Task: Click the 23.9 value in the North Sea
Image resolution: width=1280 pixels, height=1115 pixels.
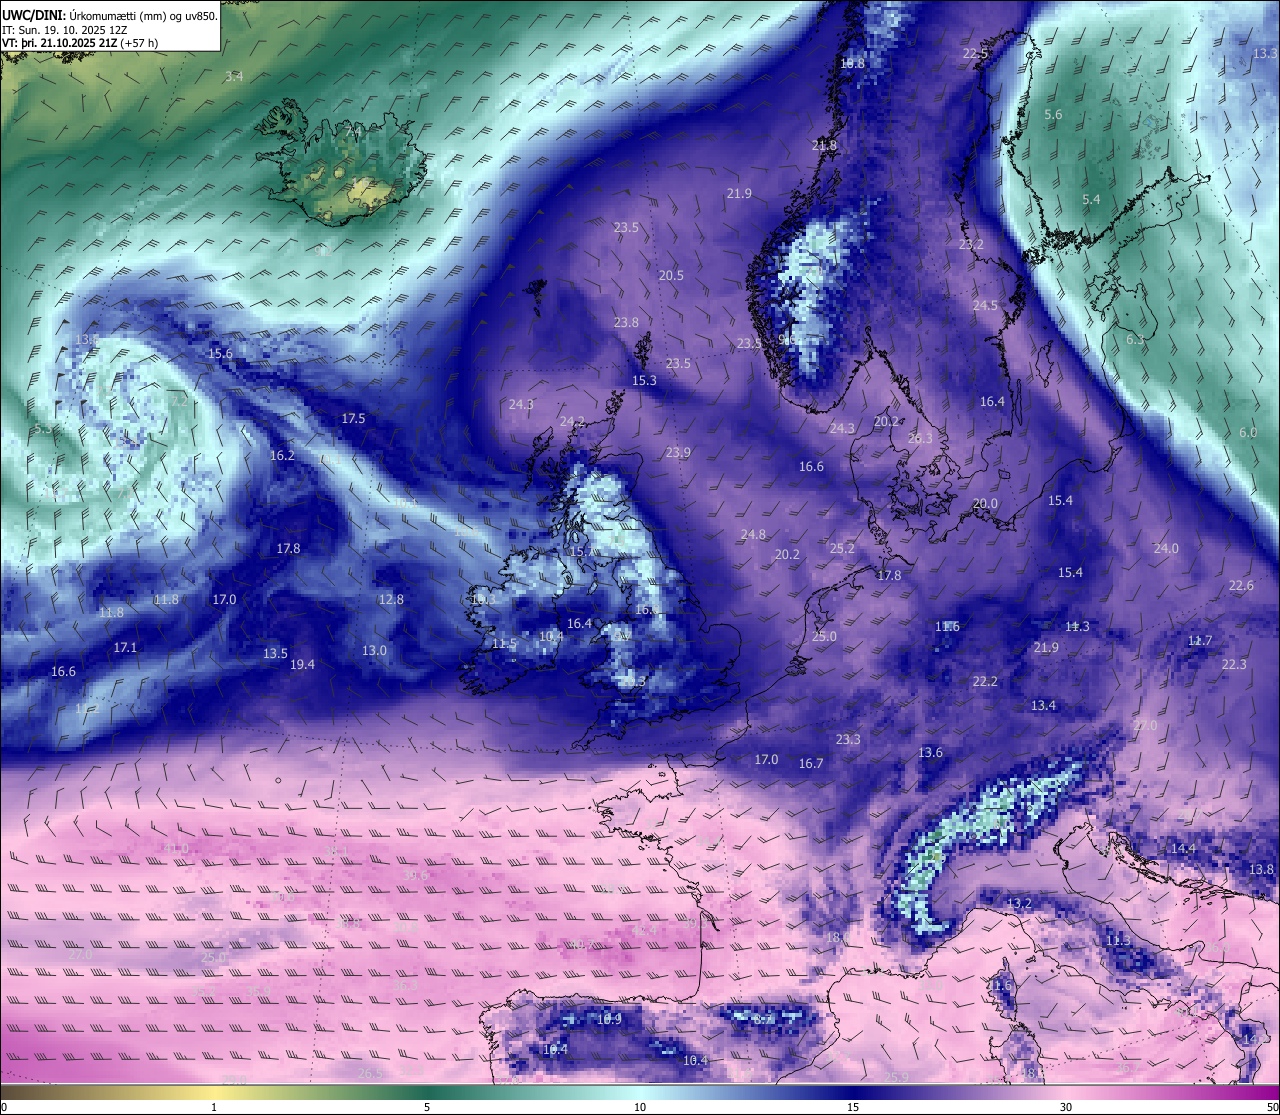Action: (x=678, y=452)
